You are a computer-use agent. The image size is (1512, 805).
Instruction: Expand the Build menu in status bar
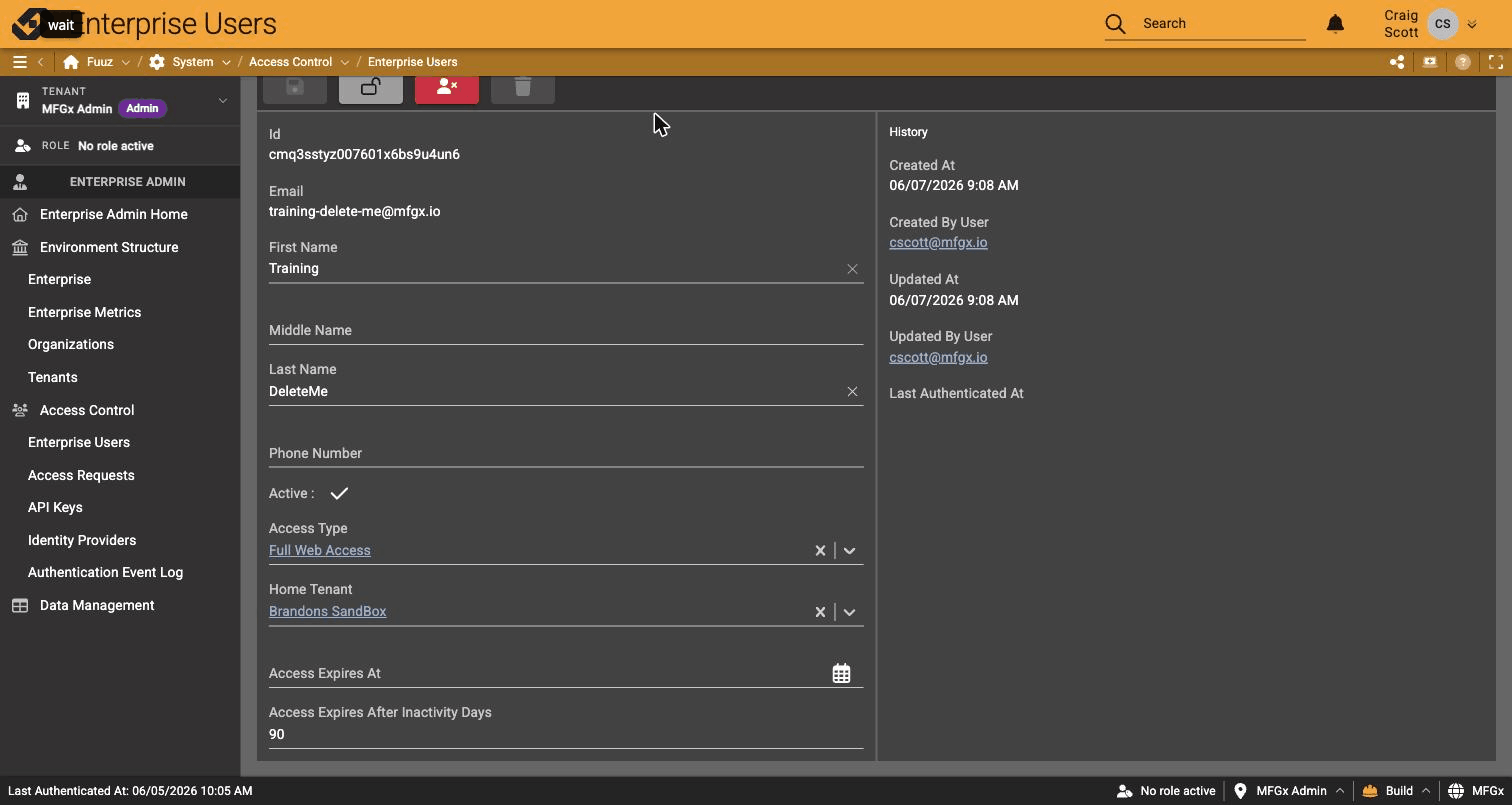(x=1426, y=791)
